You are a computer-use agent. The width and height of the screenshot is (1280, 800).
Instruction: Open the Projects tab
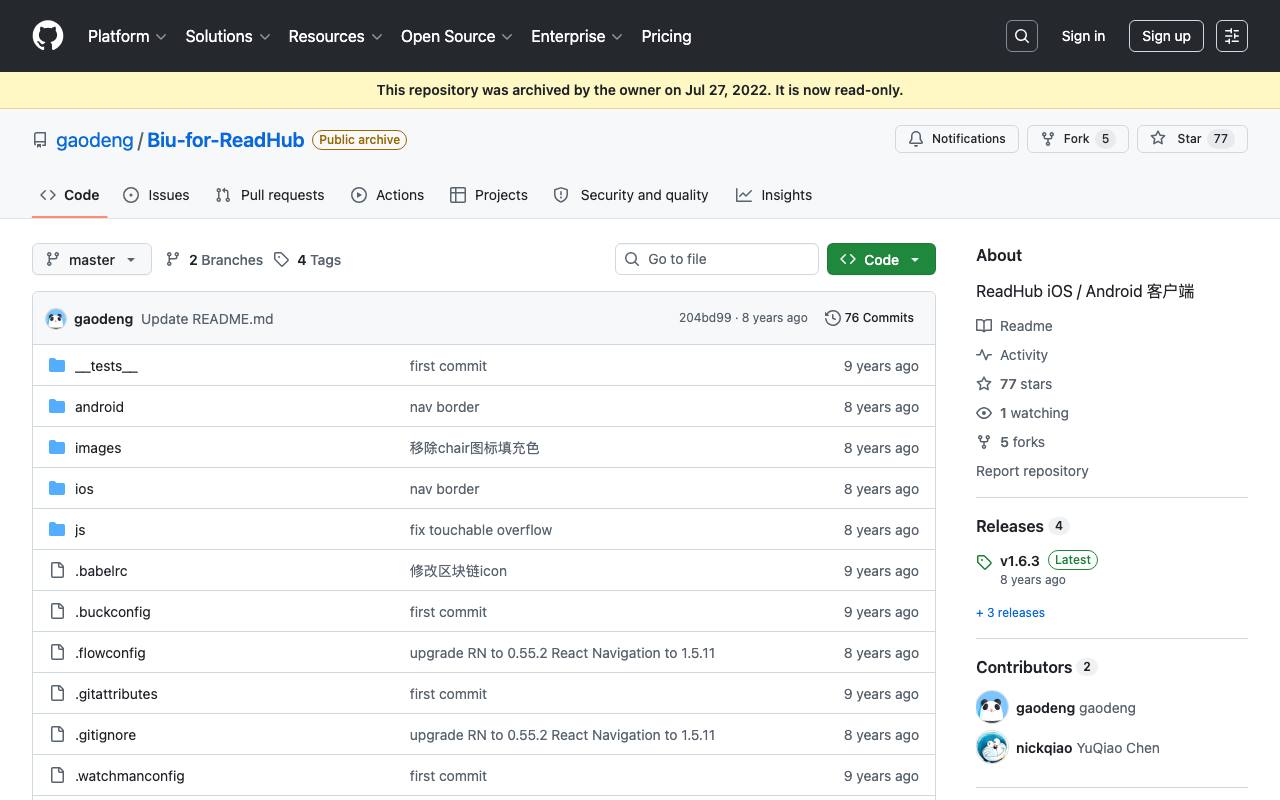(489, 195)
